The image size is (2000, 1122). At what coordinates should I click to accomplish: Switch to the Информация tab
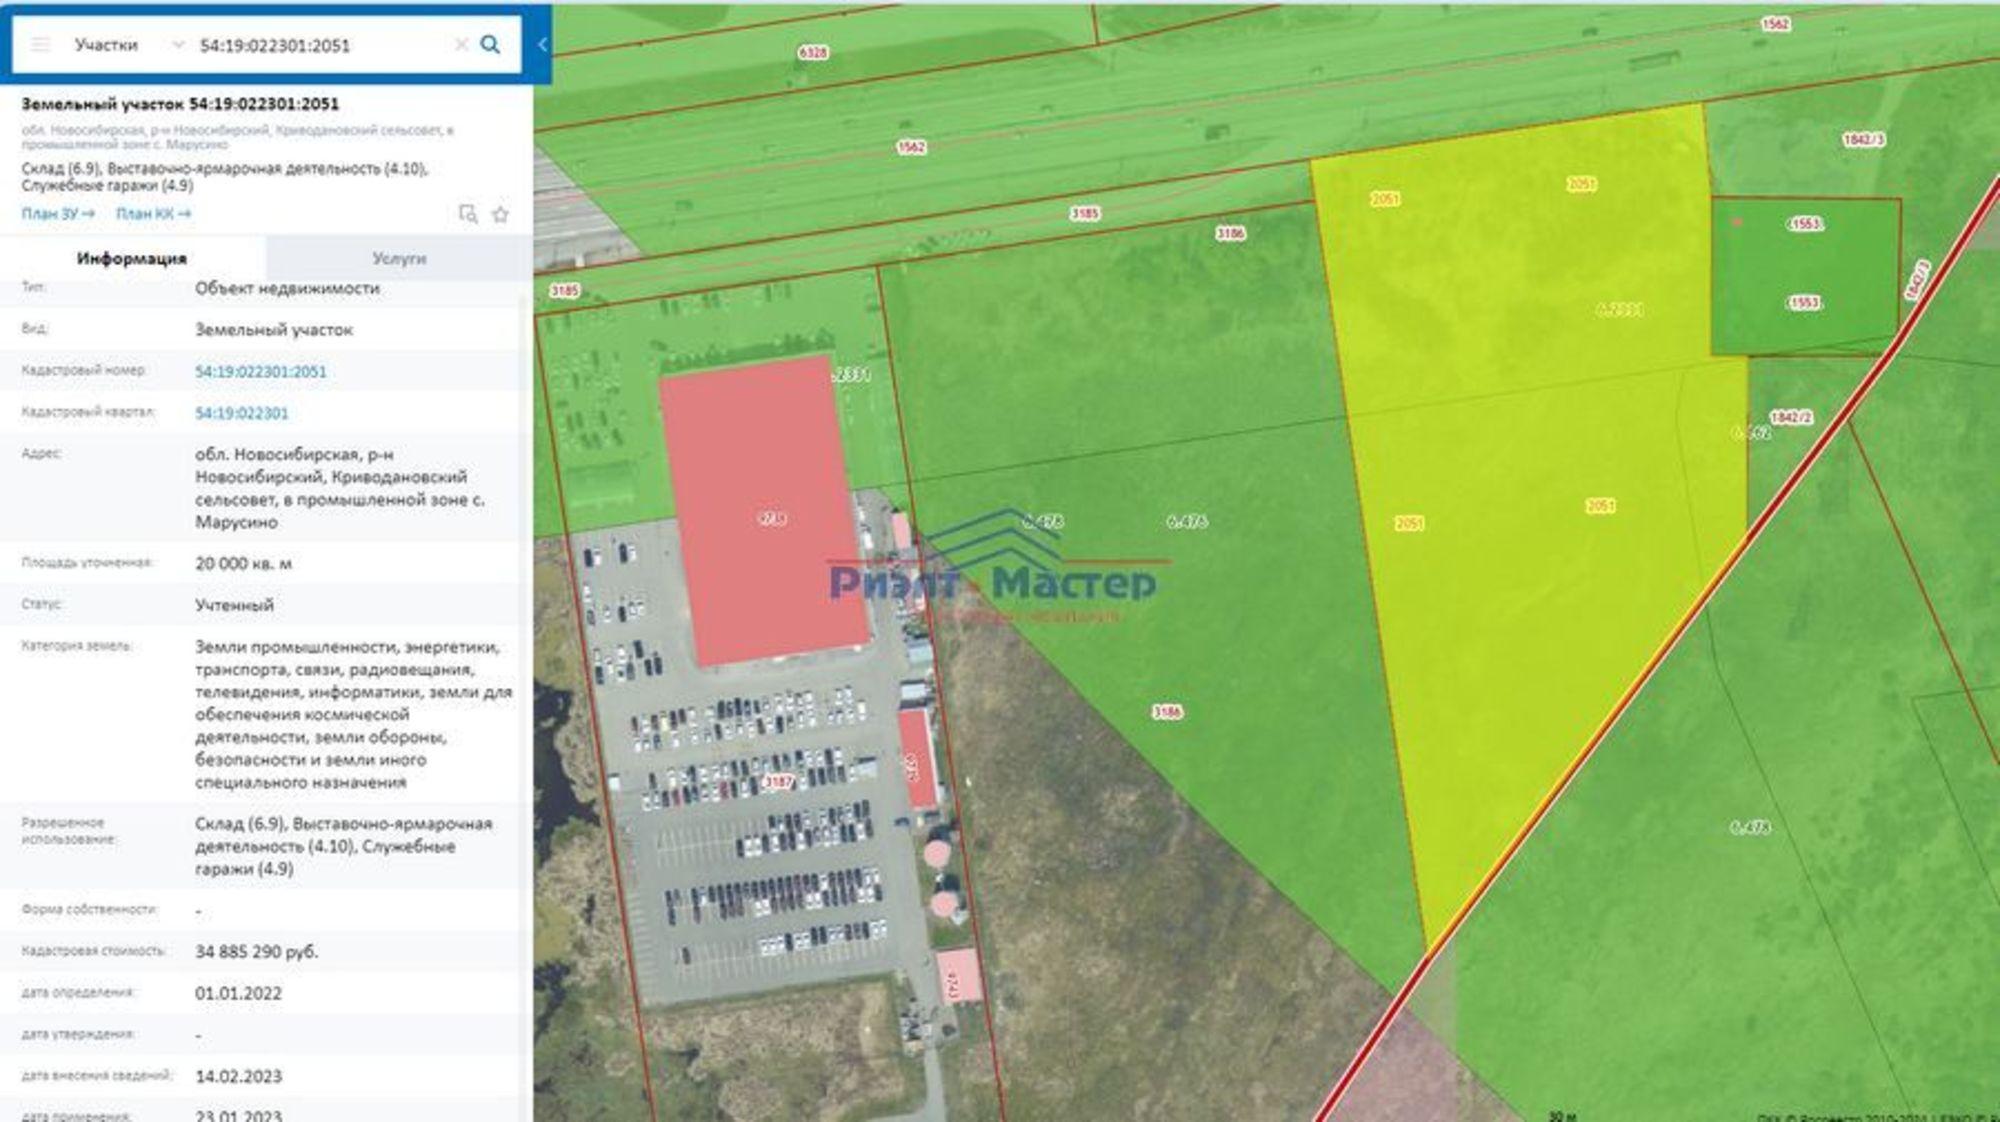click(x=132, y=259)
